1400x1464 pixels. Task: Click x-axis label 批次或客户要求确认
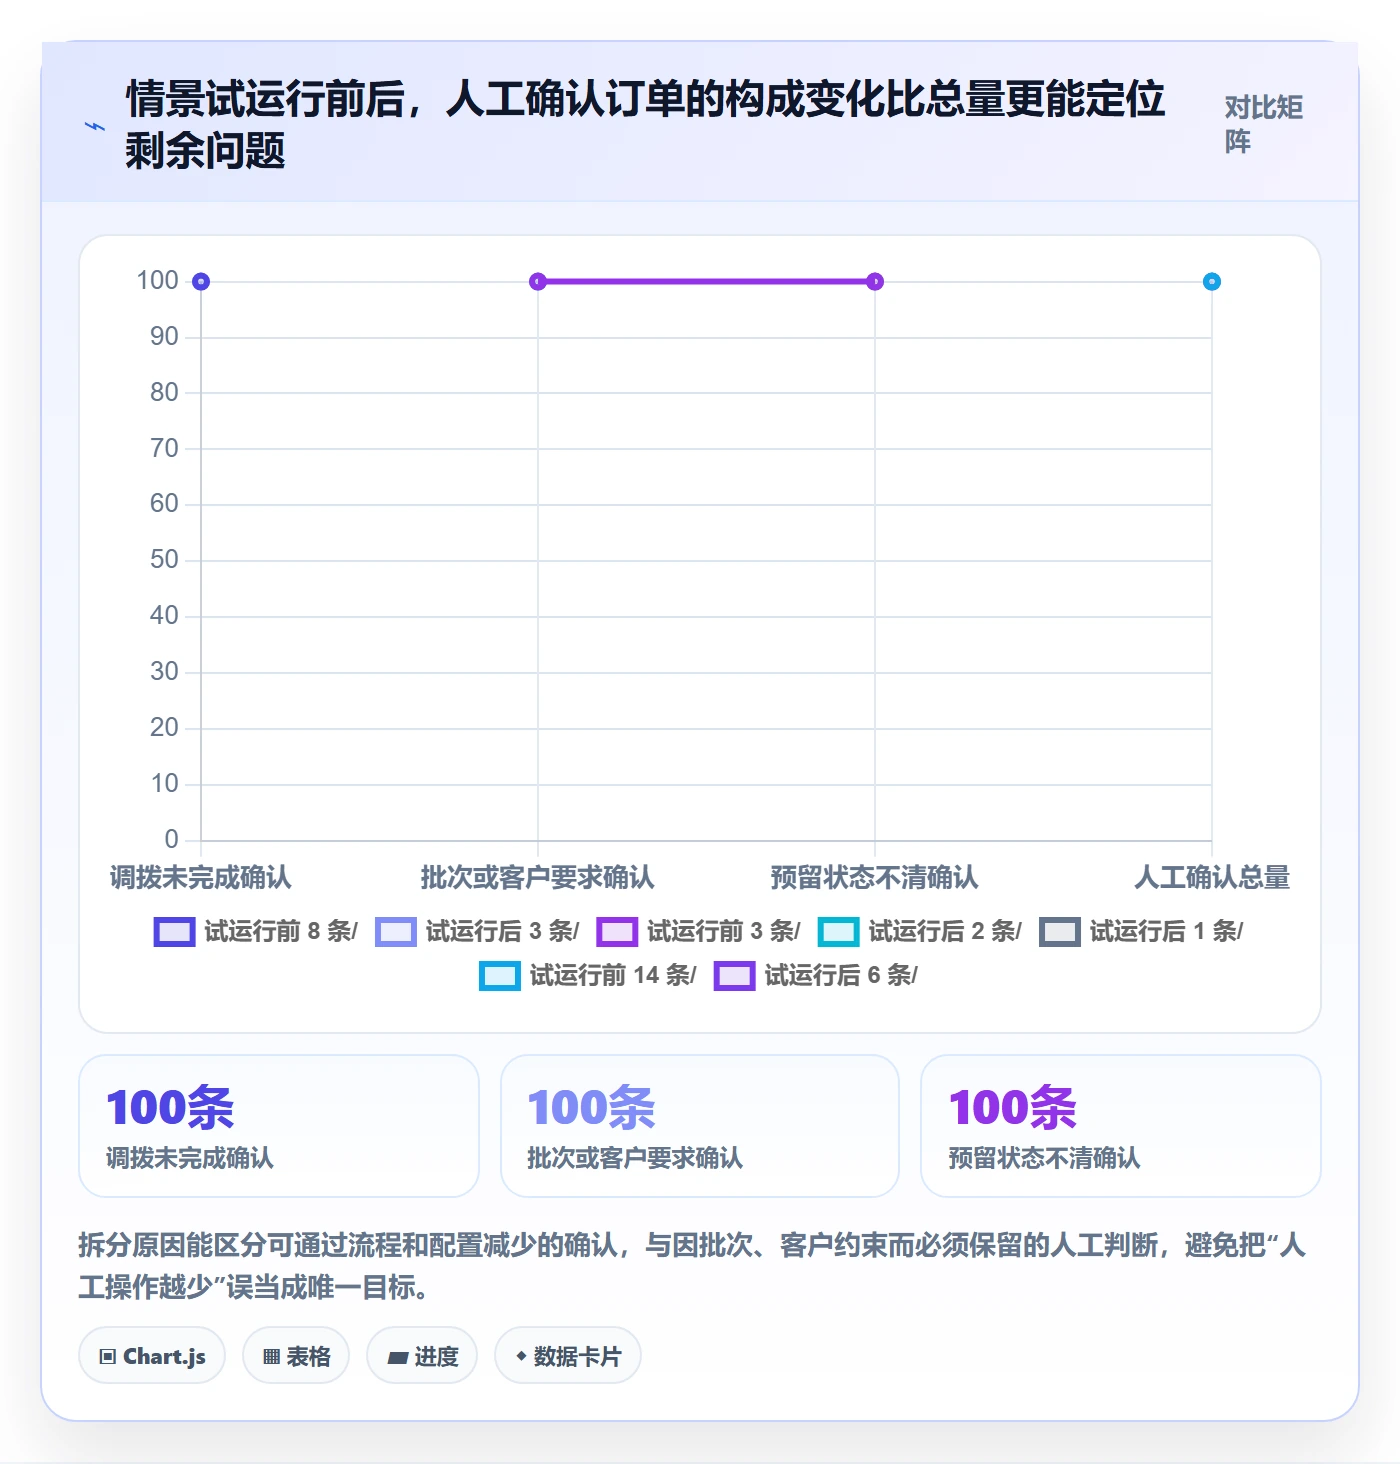[538, 878]
